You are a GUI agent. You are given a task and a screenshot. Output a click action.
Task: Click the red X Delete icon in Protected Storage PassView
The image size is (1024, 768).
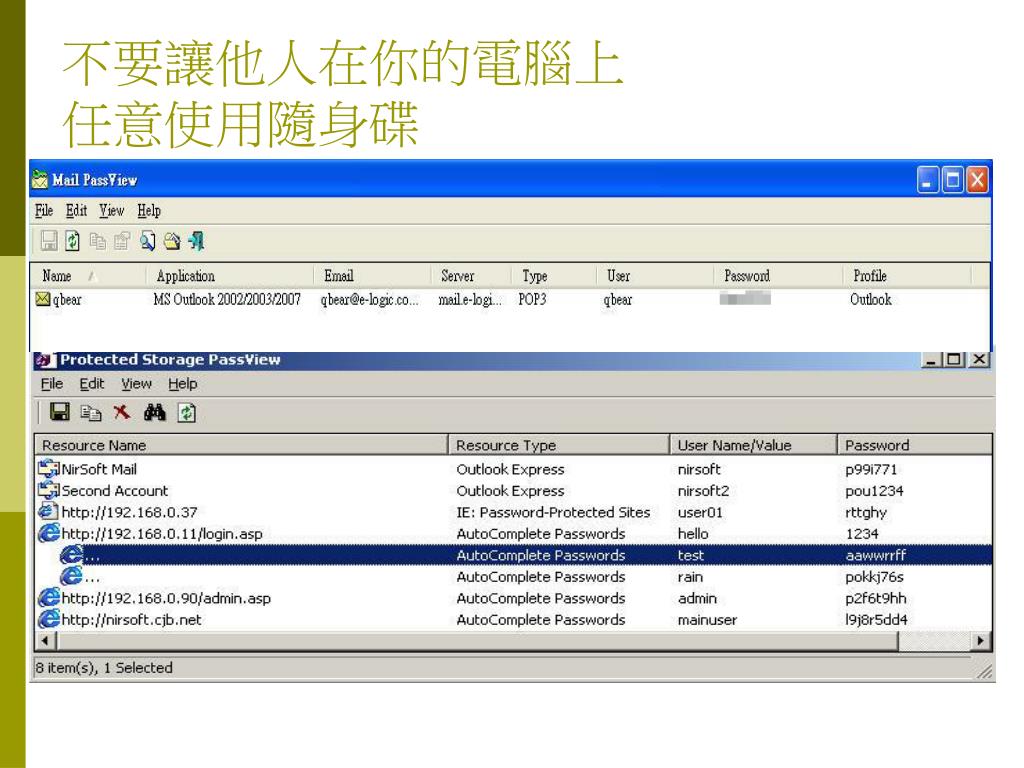click(x=121, y=412)
